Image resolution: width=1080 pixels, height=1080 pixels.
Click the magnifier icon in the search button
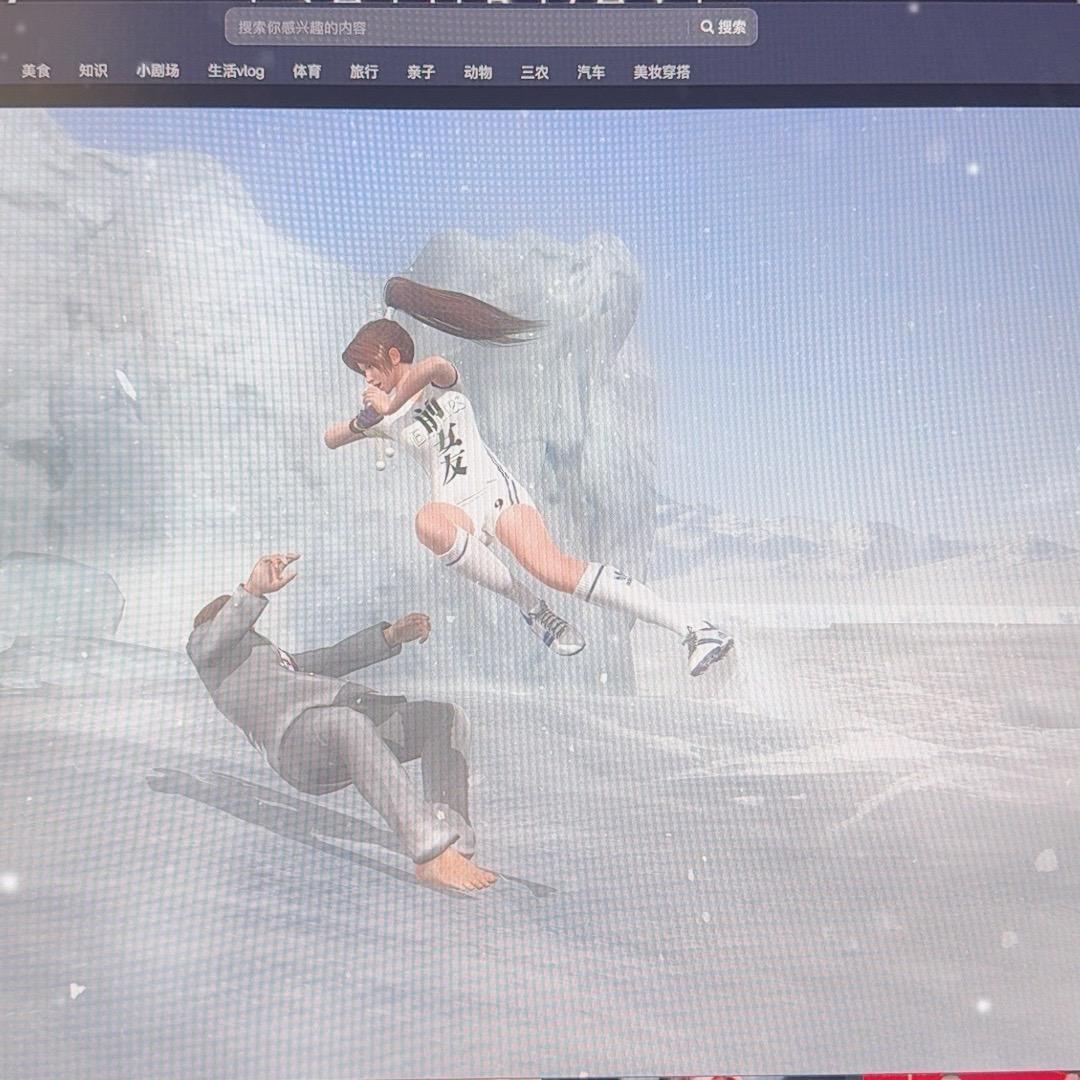[709, 27]
